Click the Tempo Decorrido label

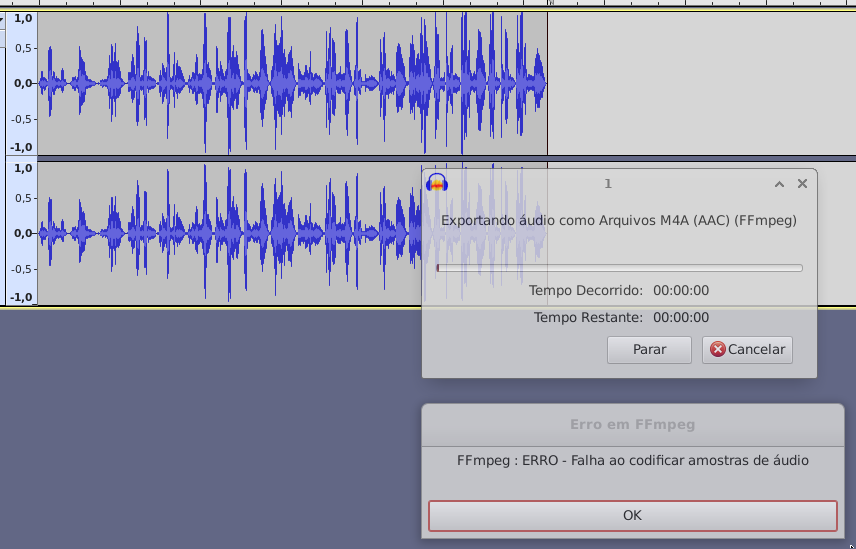point(586,290)
